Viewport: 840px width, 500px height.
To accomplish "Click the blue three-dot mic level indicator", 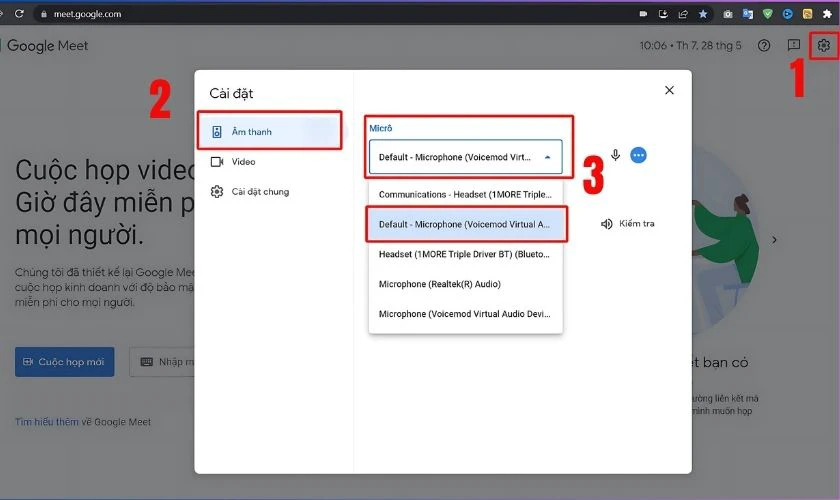I will 638,155.
